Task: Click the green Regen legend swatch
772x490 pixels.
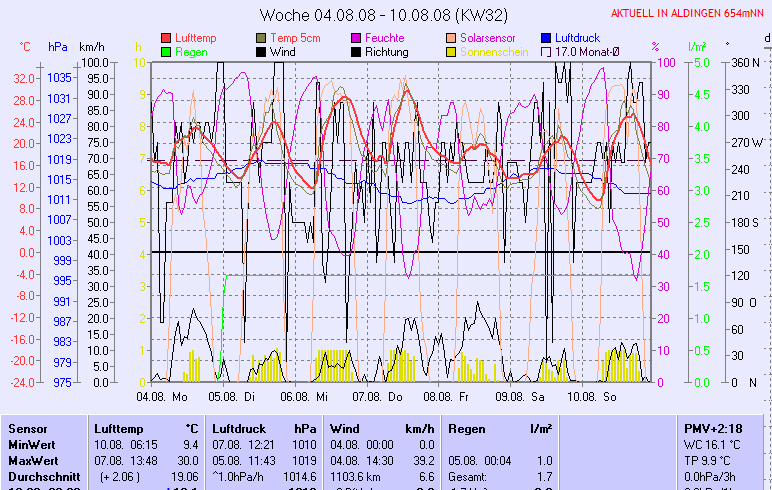Action: pyautogui.click(x=166, y=52)
